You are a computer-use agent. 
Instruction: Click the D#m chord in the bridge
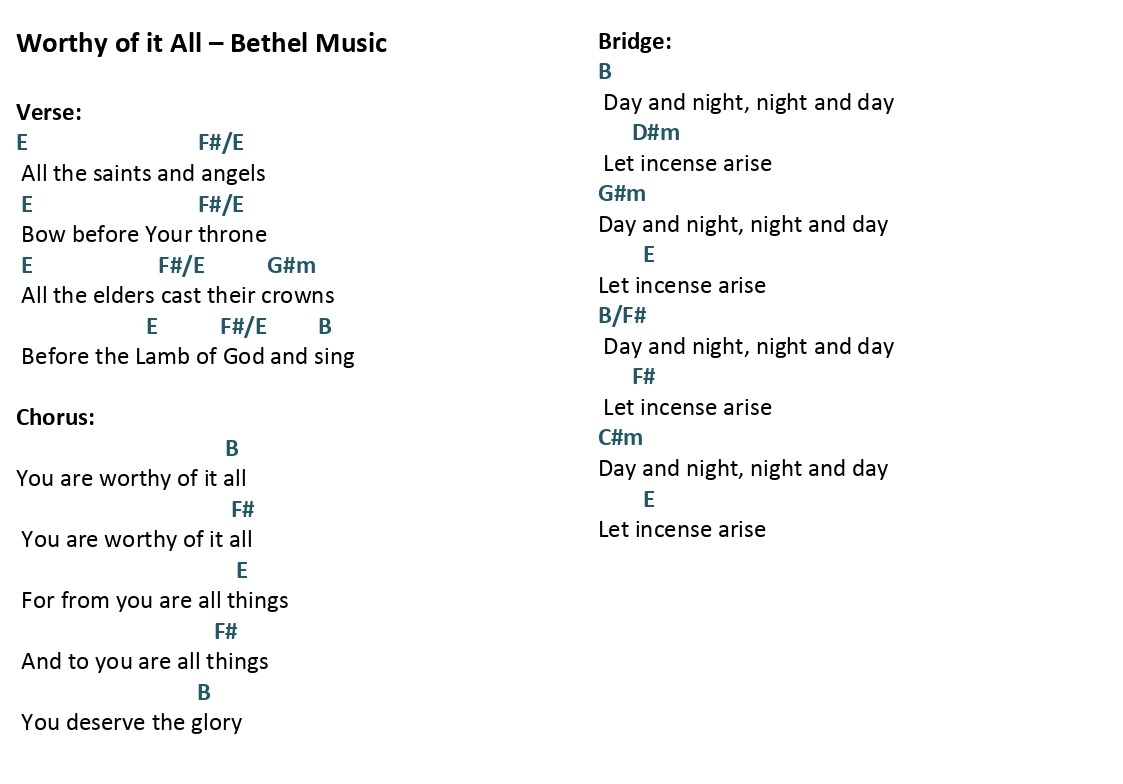point(656,132)
